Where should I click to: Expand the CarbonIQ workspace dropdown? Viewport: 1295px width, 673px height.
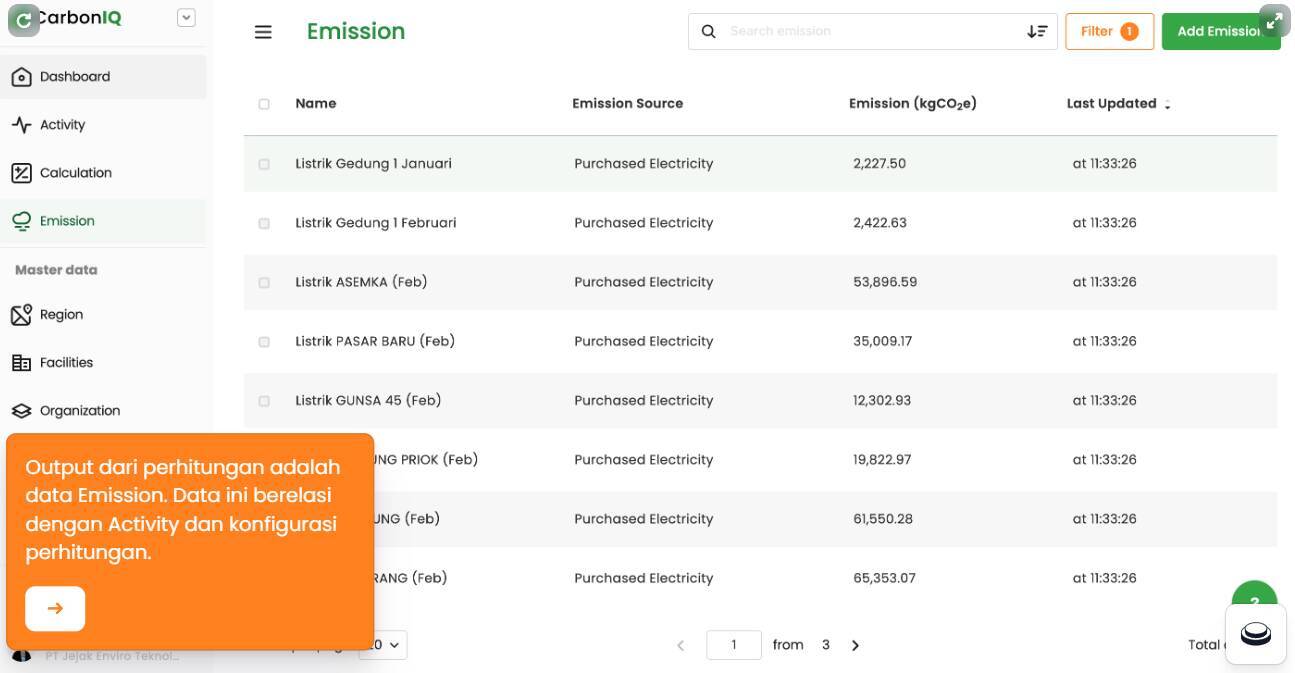(186, 17)
